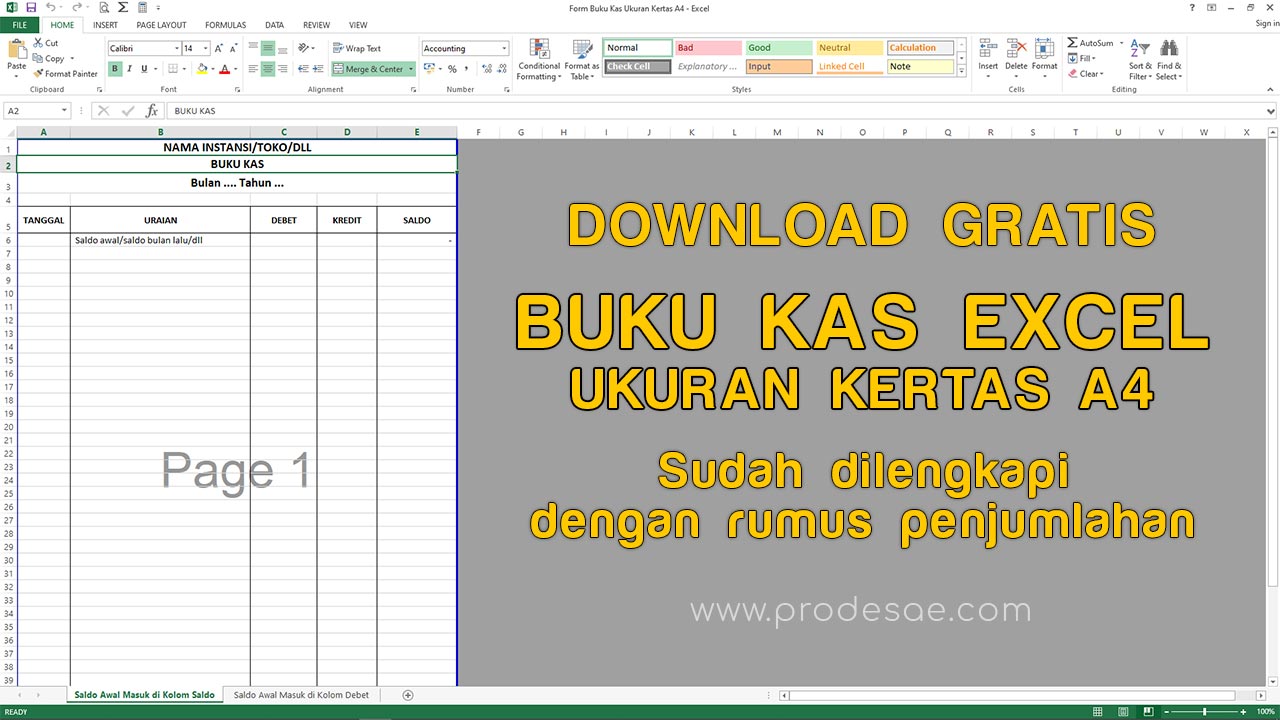Open the Font Color red A swatch
The width and height of the screenshot is (1280, 720).
pos(223,69)
